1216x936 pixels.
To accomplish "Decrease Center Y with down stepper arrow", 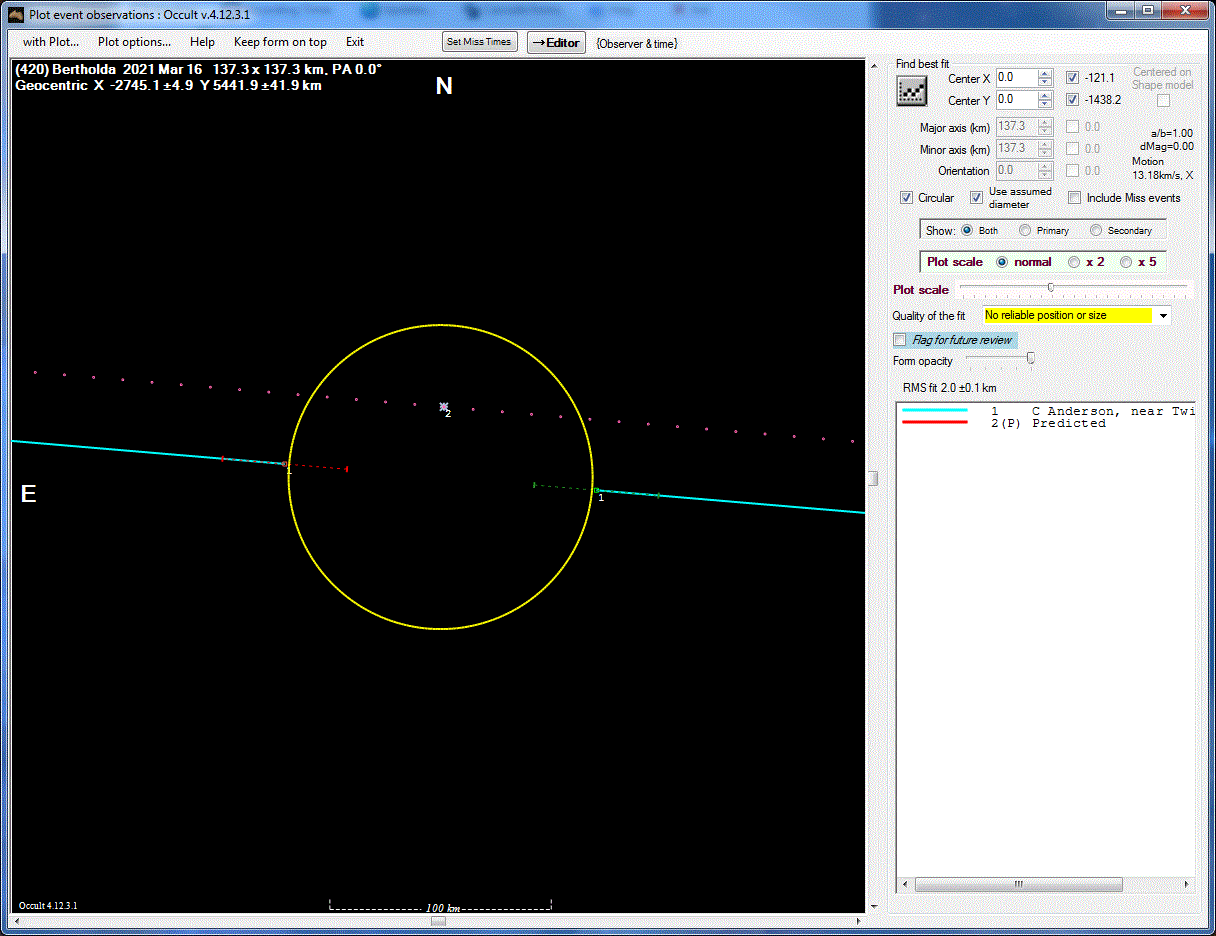I will click(x=1046, y=104).
